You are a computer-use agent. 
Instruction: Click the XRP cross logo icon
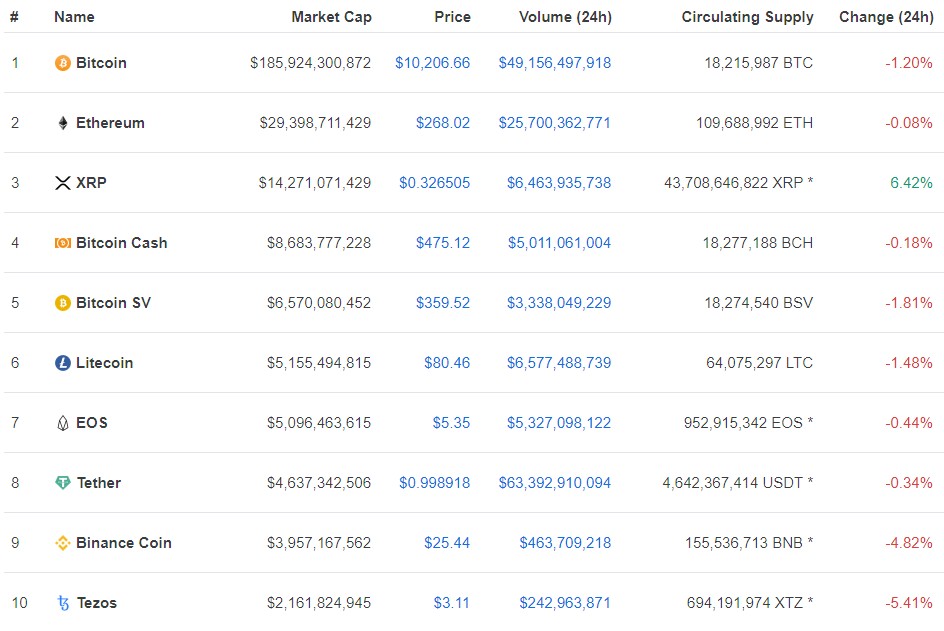click(63, 183)
